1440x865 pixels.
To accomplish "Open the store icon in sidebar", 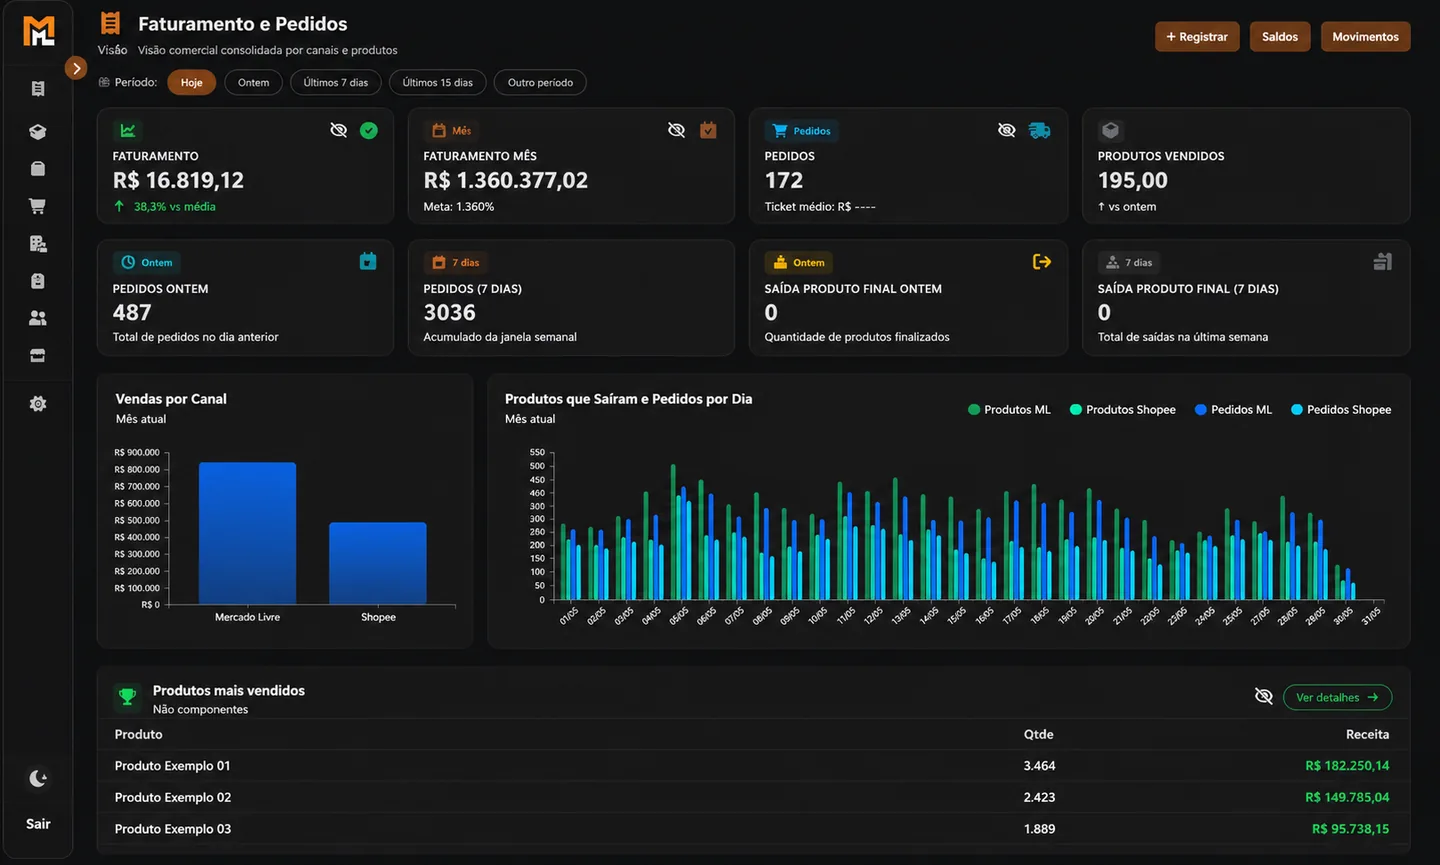I will 37,356.
